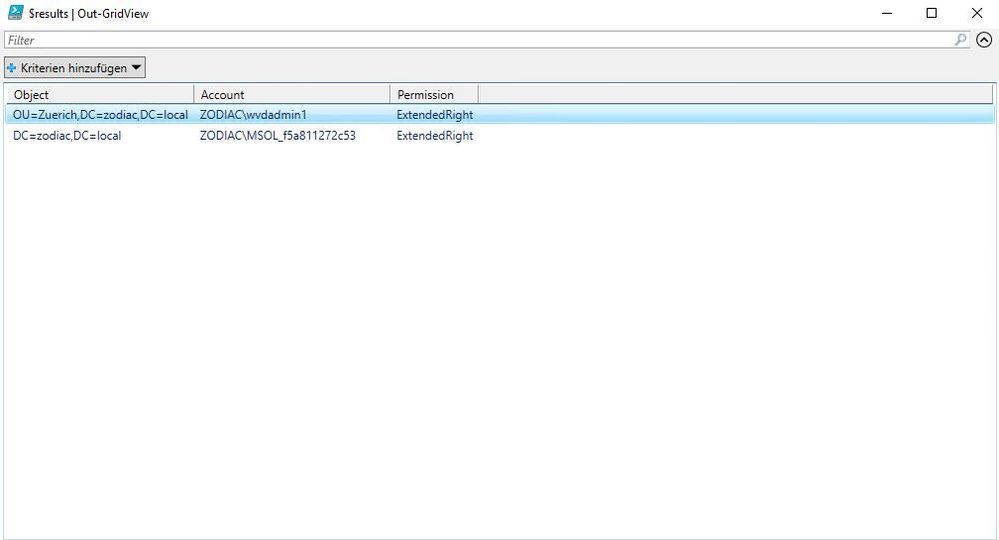Click the magnifier search icon in filter box
This screenshot has height=540, width=999.
(960, 39)
